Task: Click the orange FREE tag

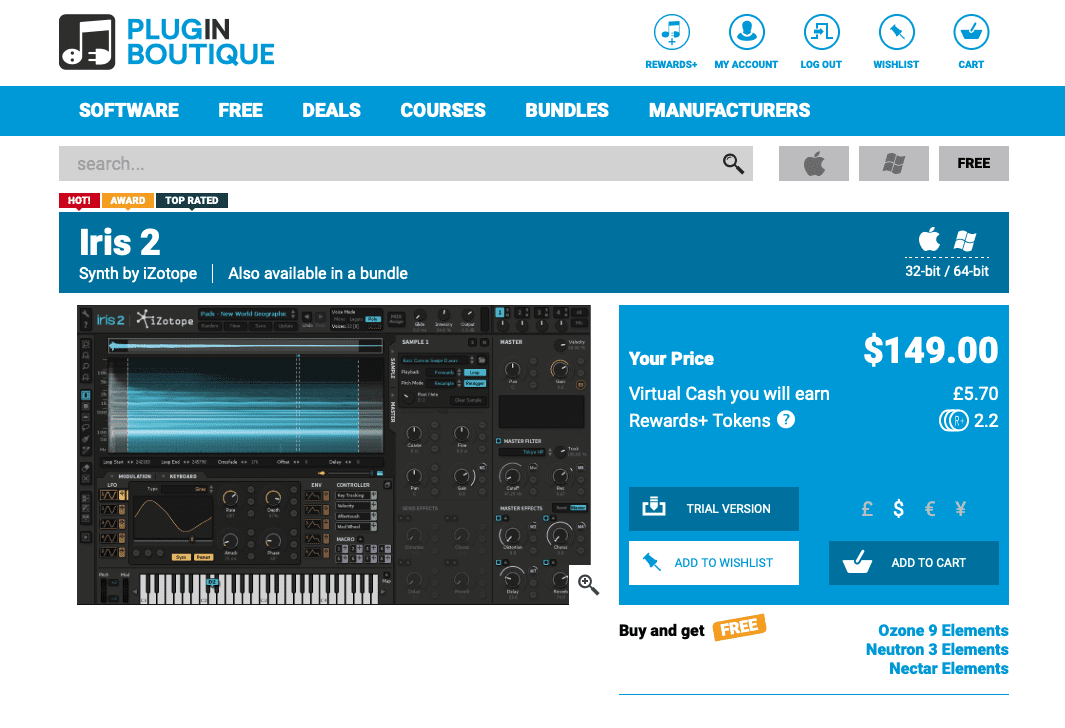Action: pos(740,627)
